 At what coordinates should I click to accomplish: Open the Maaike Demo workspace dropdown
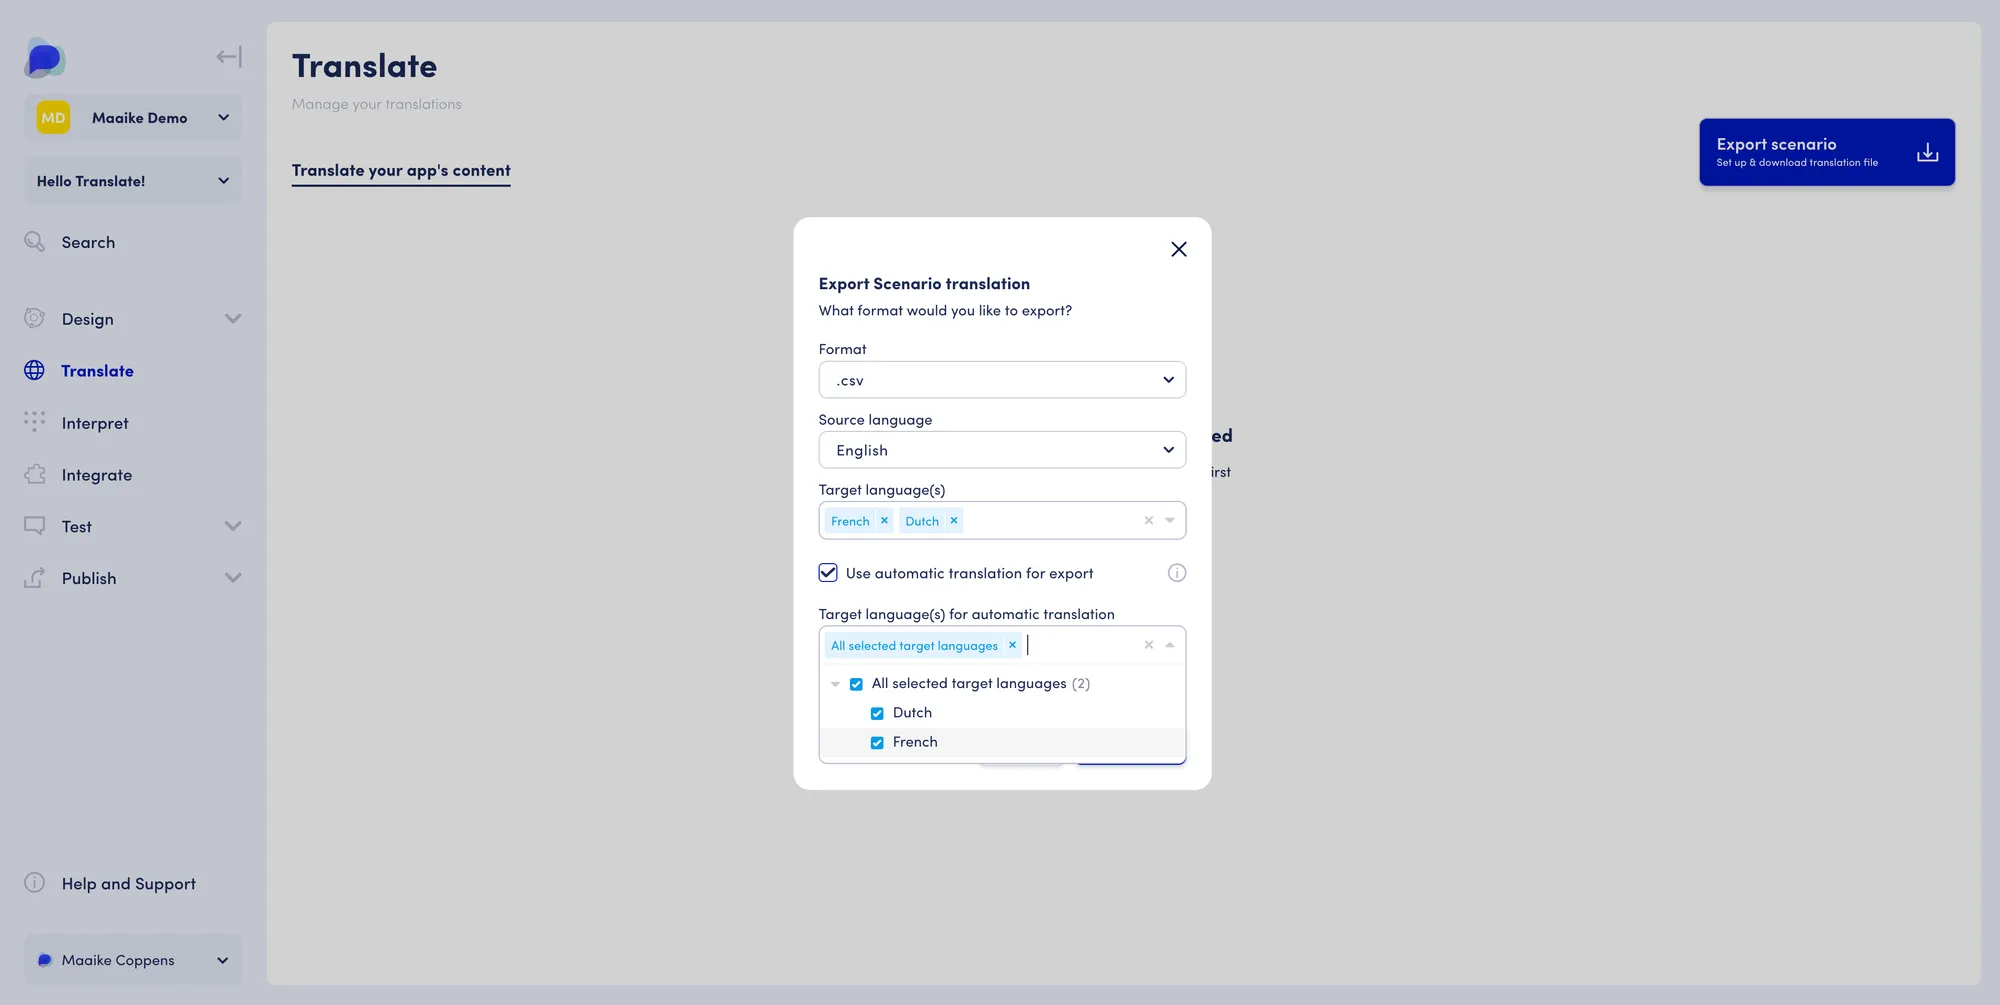pyautogui.click(x=133, y=118)
